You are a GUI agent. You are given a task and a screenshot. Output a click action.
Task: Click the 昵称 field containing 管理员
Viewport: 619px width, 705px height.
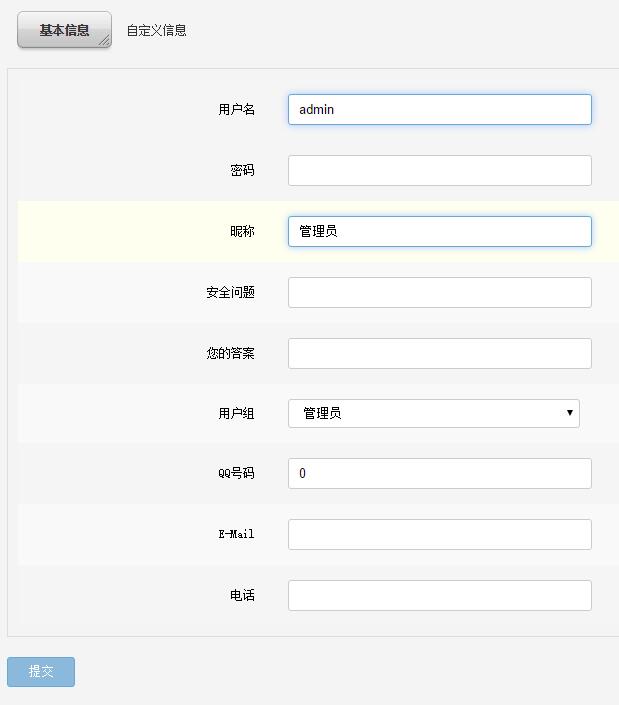439,232
